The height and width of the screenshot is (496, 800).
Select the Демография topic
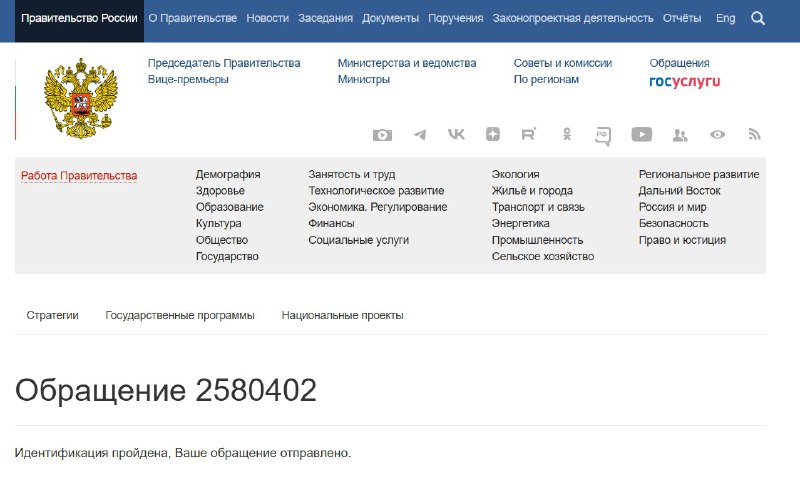click(x=228, y=175)
